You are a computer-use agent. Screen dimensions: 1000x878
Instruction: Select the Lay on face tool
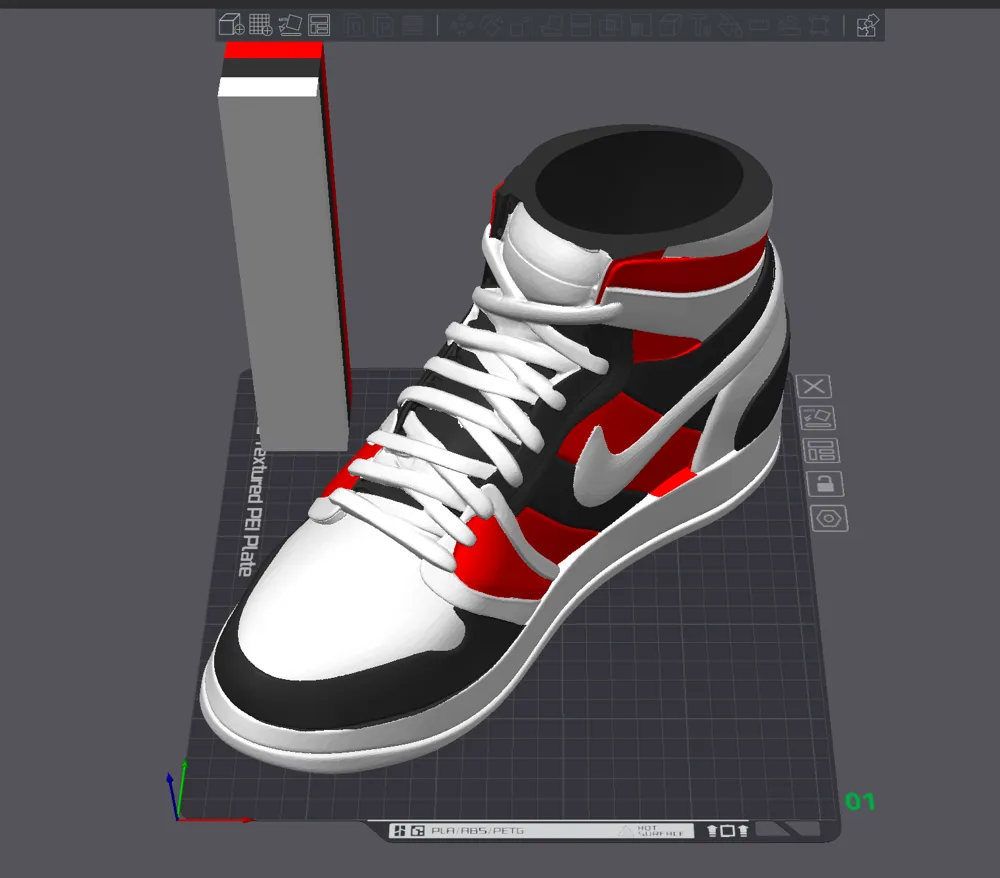tap(550, 25)
